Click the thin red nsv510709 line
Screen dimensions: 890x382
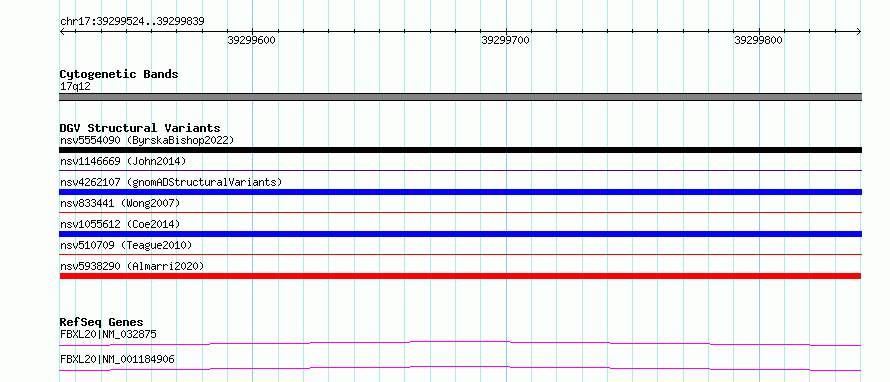point(461,254)
